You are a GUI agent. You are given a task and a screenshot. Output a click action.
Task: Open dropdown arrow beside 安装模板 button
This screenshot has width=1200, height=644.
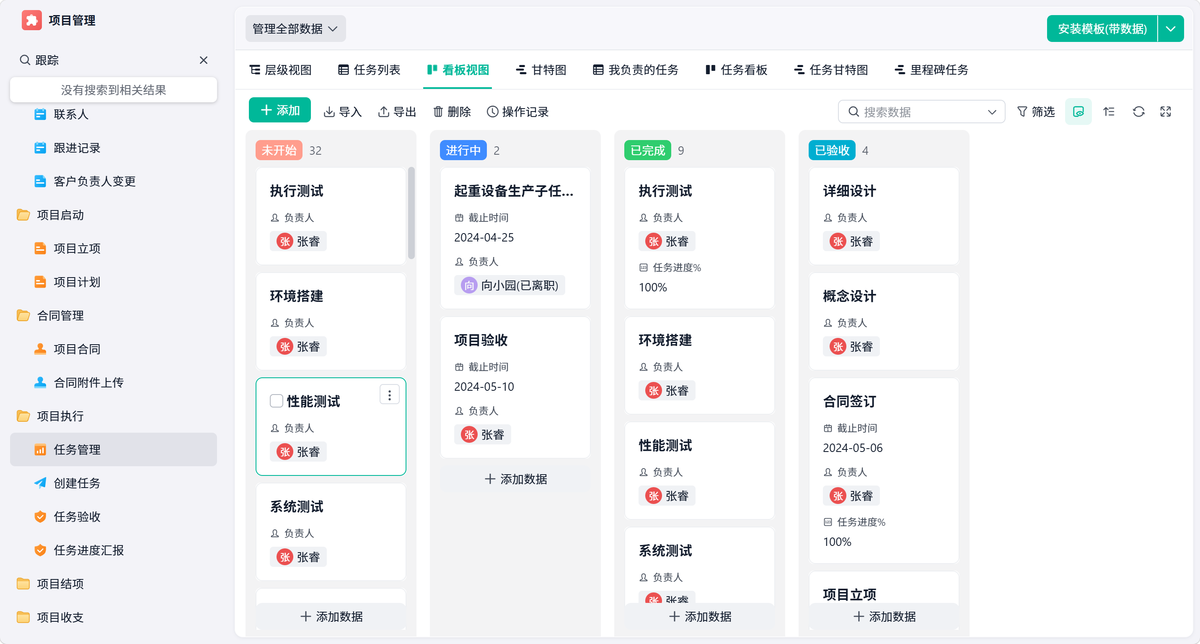click(1171, 29)
